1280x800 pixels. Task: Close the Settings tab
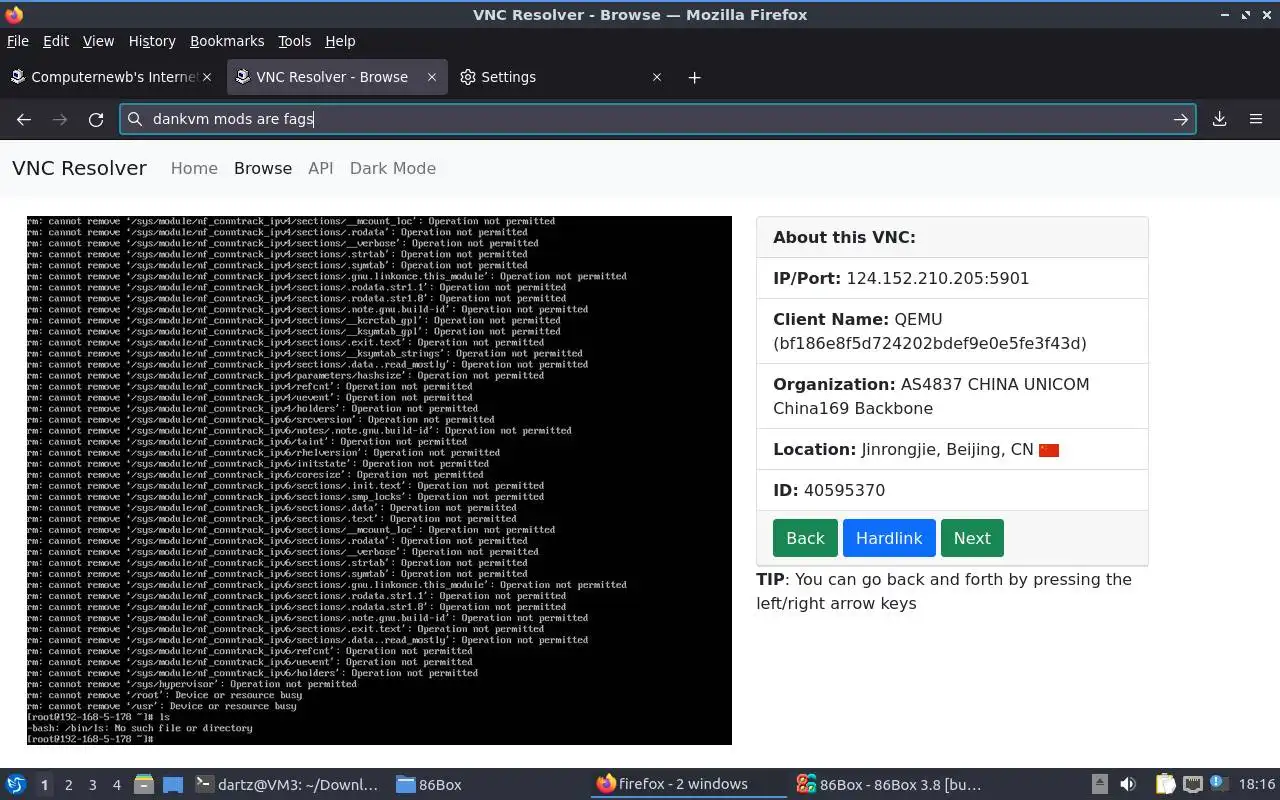coord(657,77)
